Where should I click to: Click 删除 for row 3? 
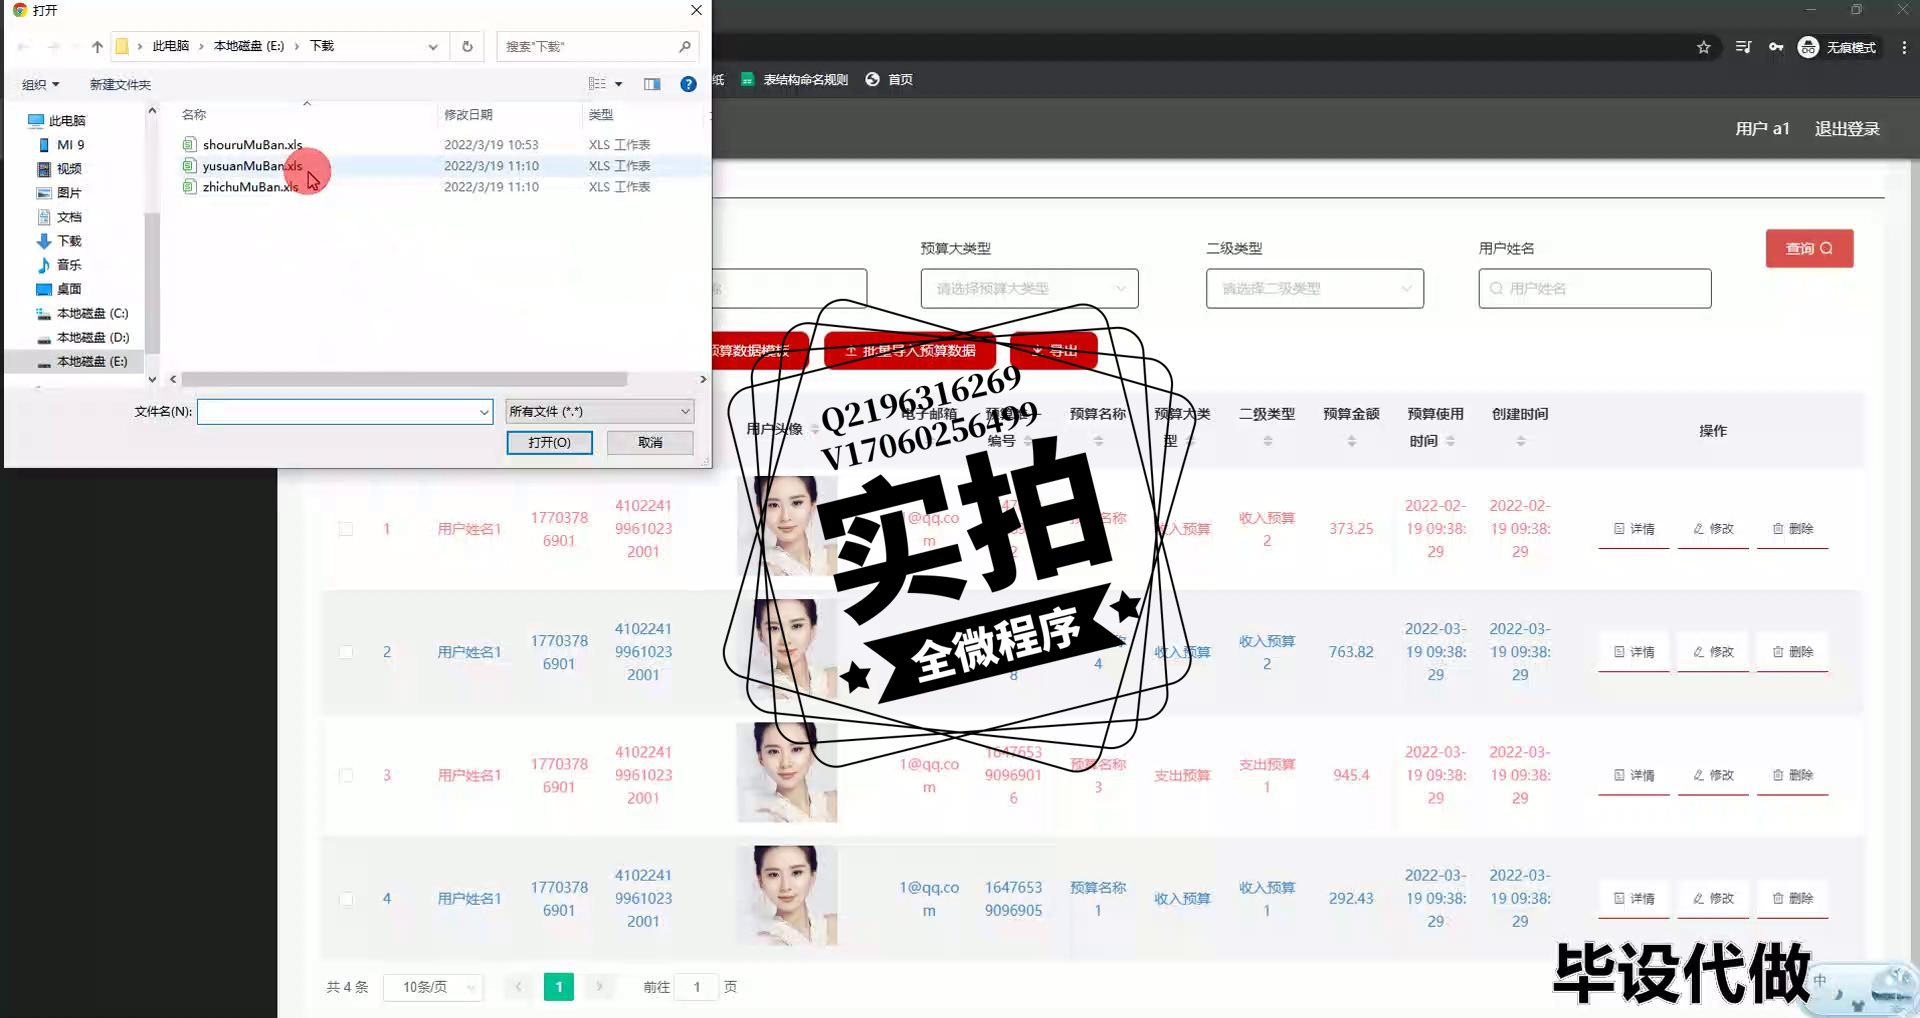coord(1793,776)
